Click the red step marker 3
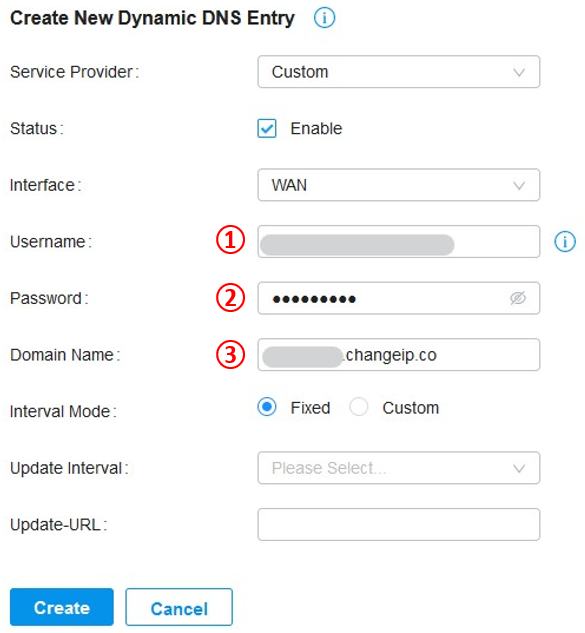The image size is (585, 633). coord(230,354)
